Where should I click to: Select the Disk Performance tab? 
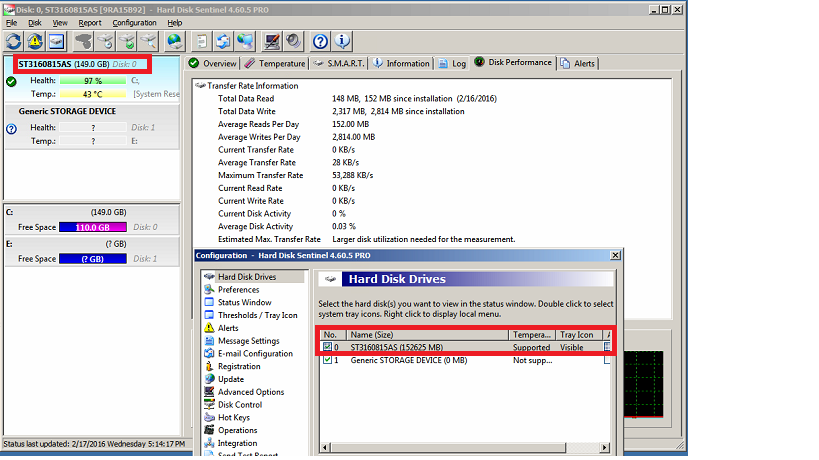coord(512,62)
